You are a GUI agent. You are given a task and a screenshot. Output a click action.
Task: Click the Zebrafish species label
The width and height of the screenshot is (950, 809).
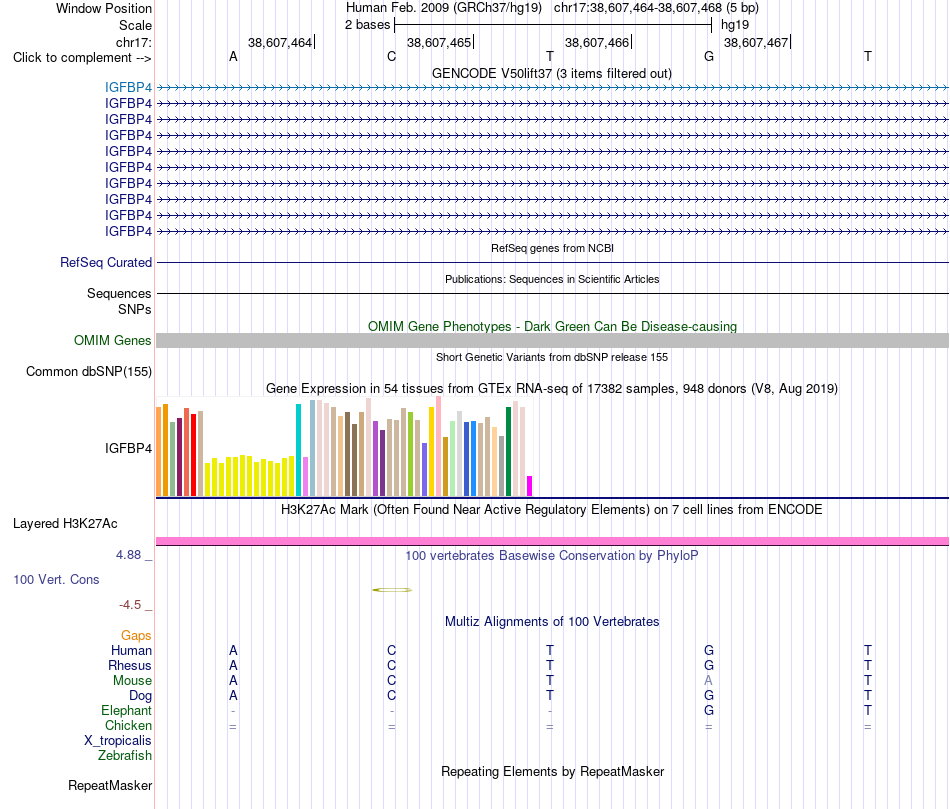pos(125,756)
